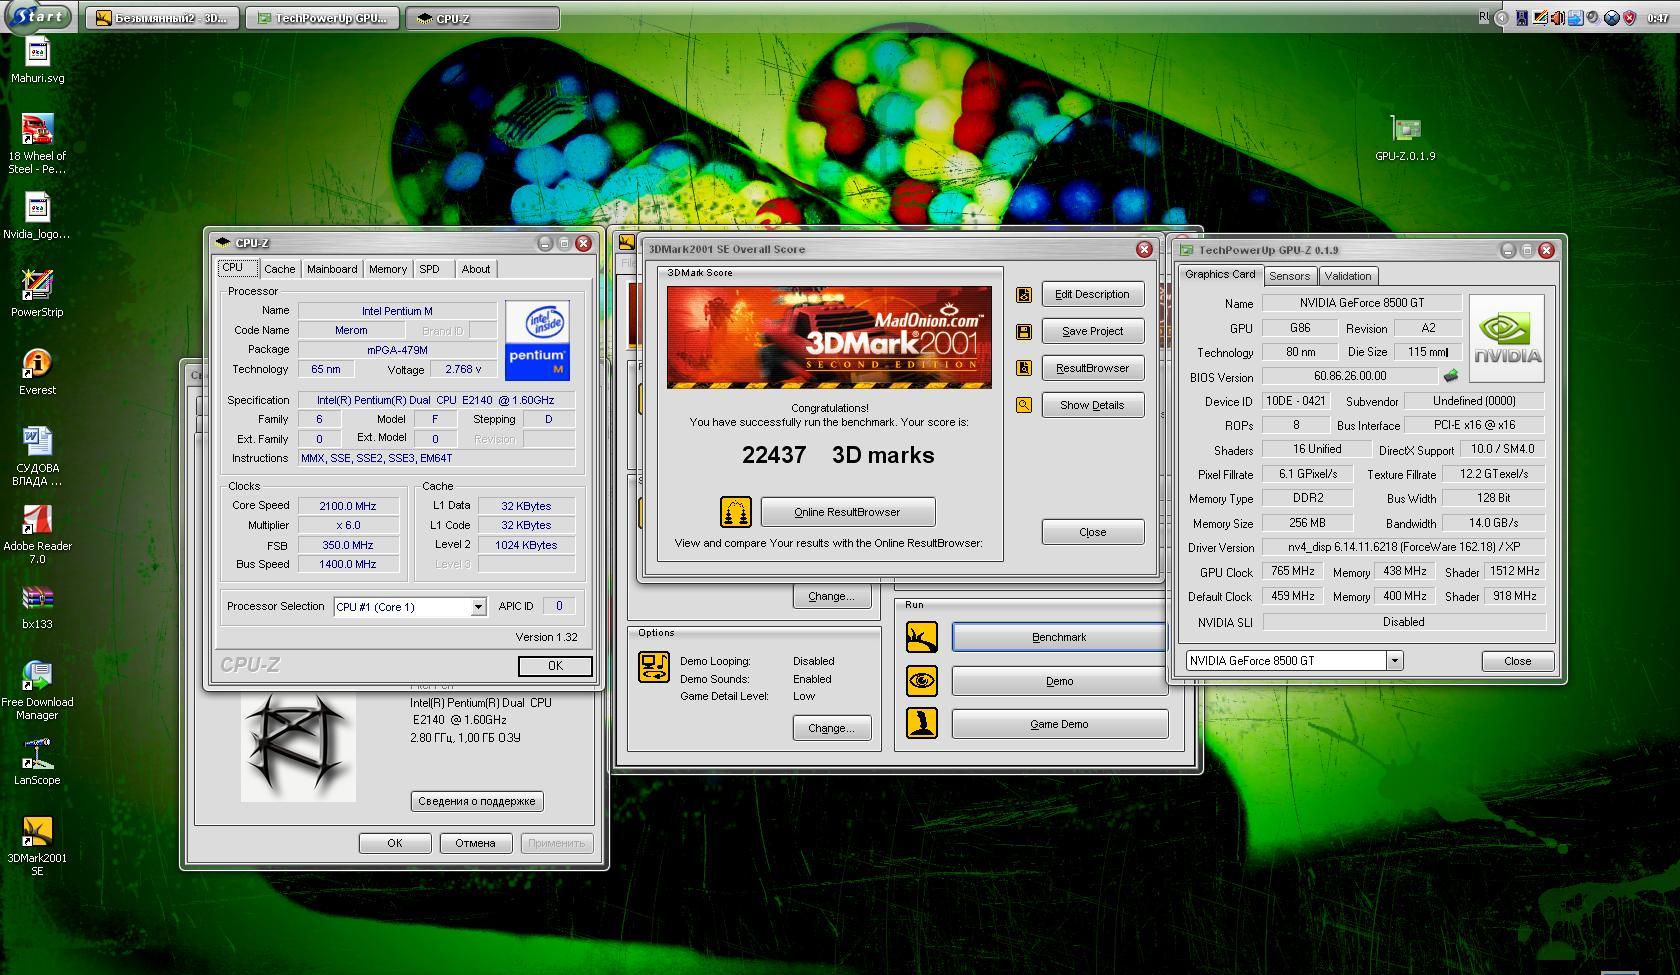Click the NVIDIA logo in GPU-Z

pos(1507,338)
